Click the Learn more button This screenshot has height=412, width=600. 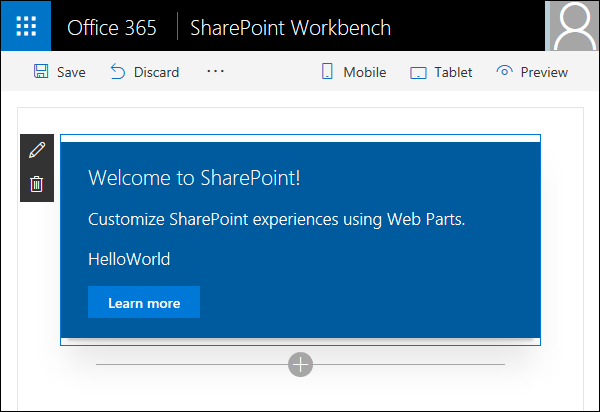pos(144,302)
